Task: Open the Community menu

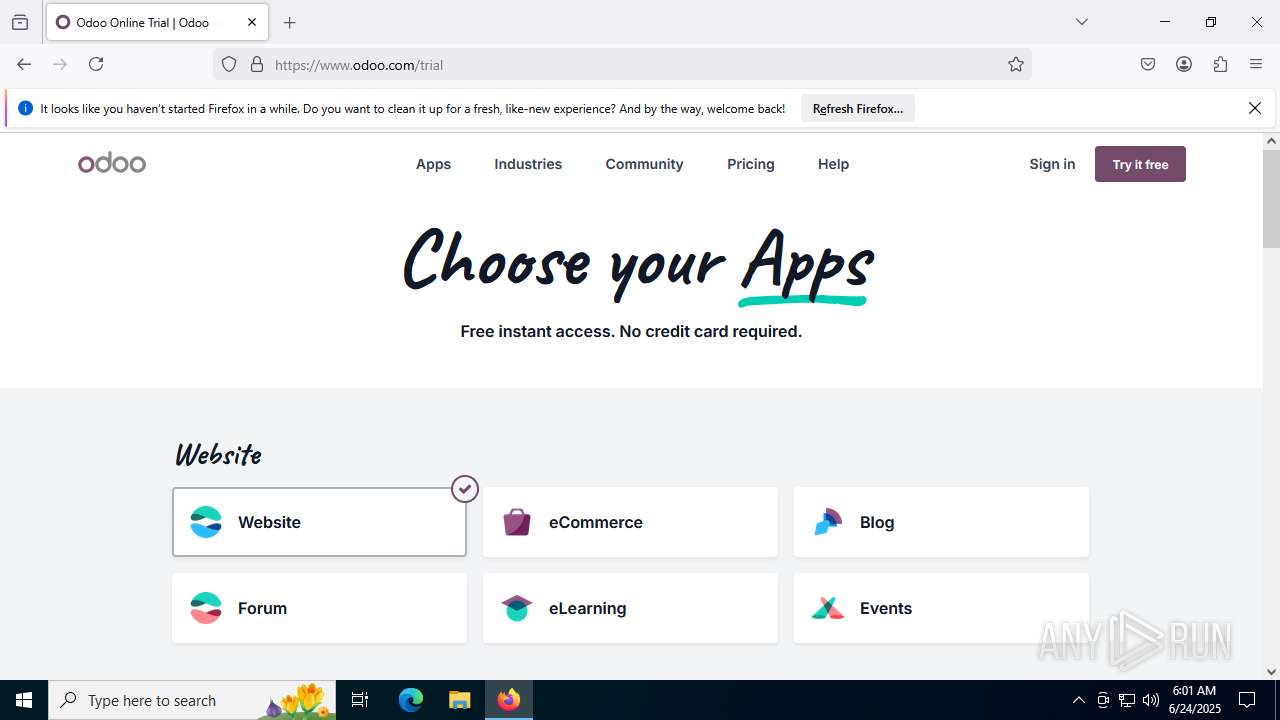Action: 644,164
